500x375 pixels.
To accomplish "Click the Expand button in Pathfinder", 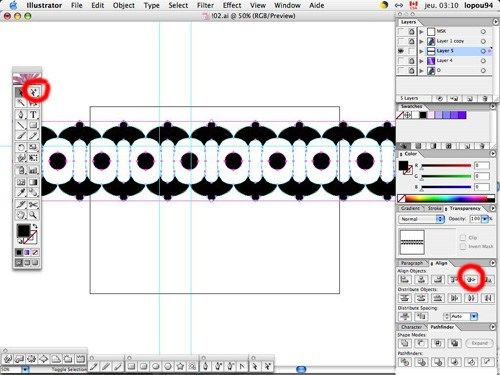I will pos(479,343).
